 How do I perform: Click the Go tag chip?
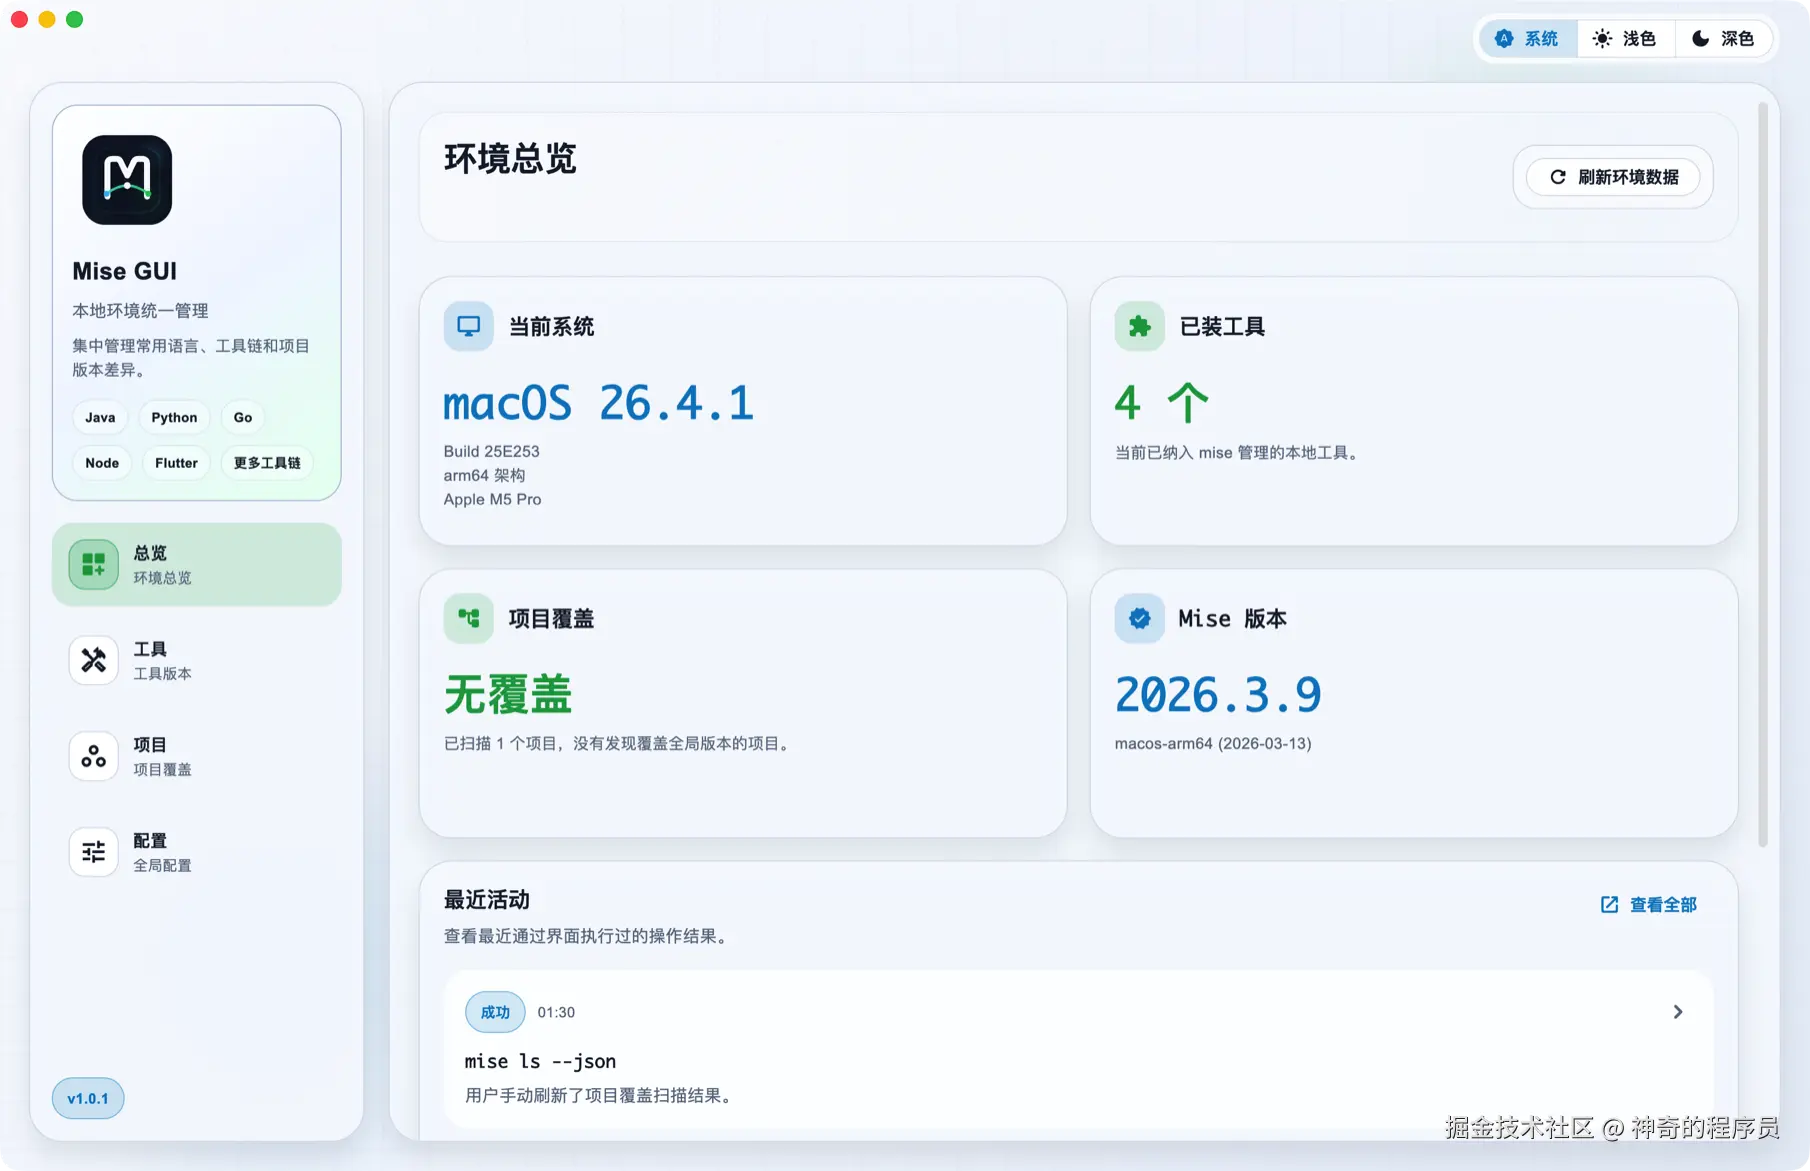[243, 417]
